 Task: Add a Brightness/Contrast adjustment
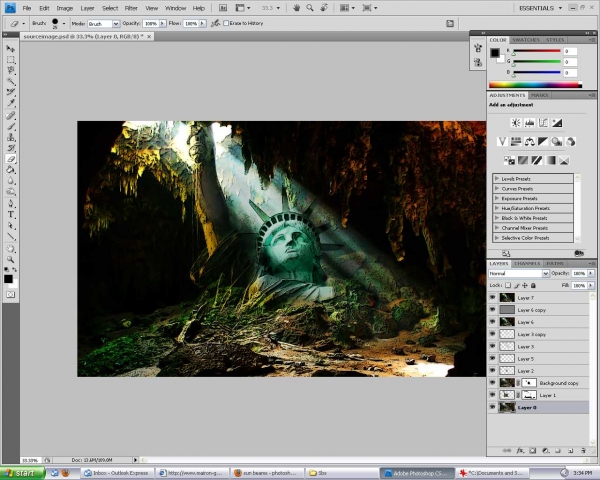tap(516, 123)
